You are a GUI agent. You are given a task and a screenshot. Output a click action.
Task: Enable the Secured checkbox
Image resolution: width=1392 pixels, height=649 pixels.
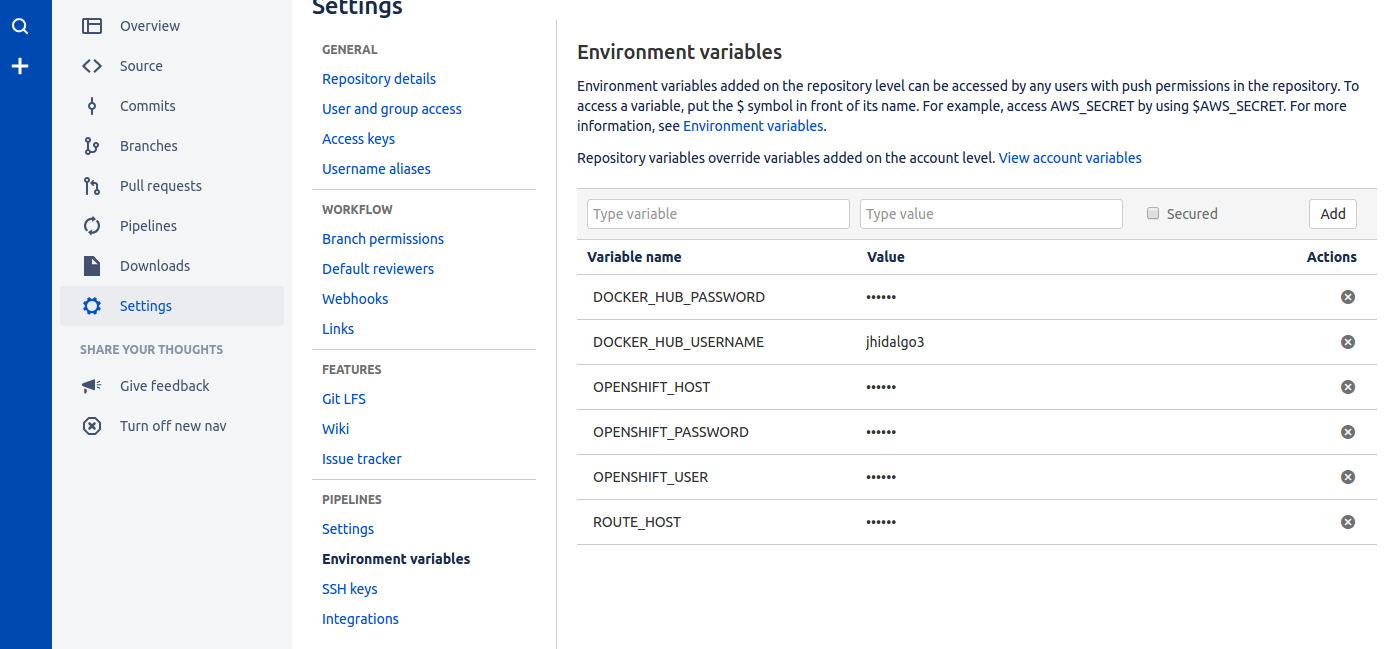click(1153, 213)
